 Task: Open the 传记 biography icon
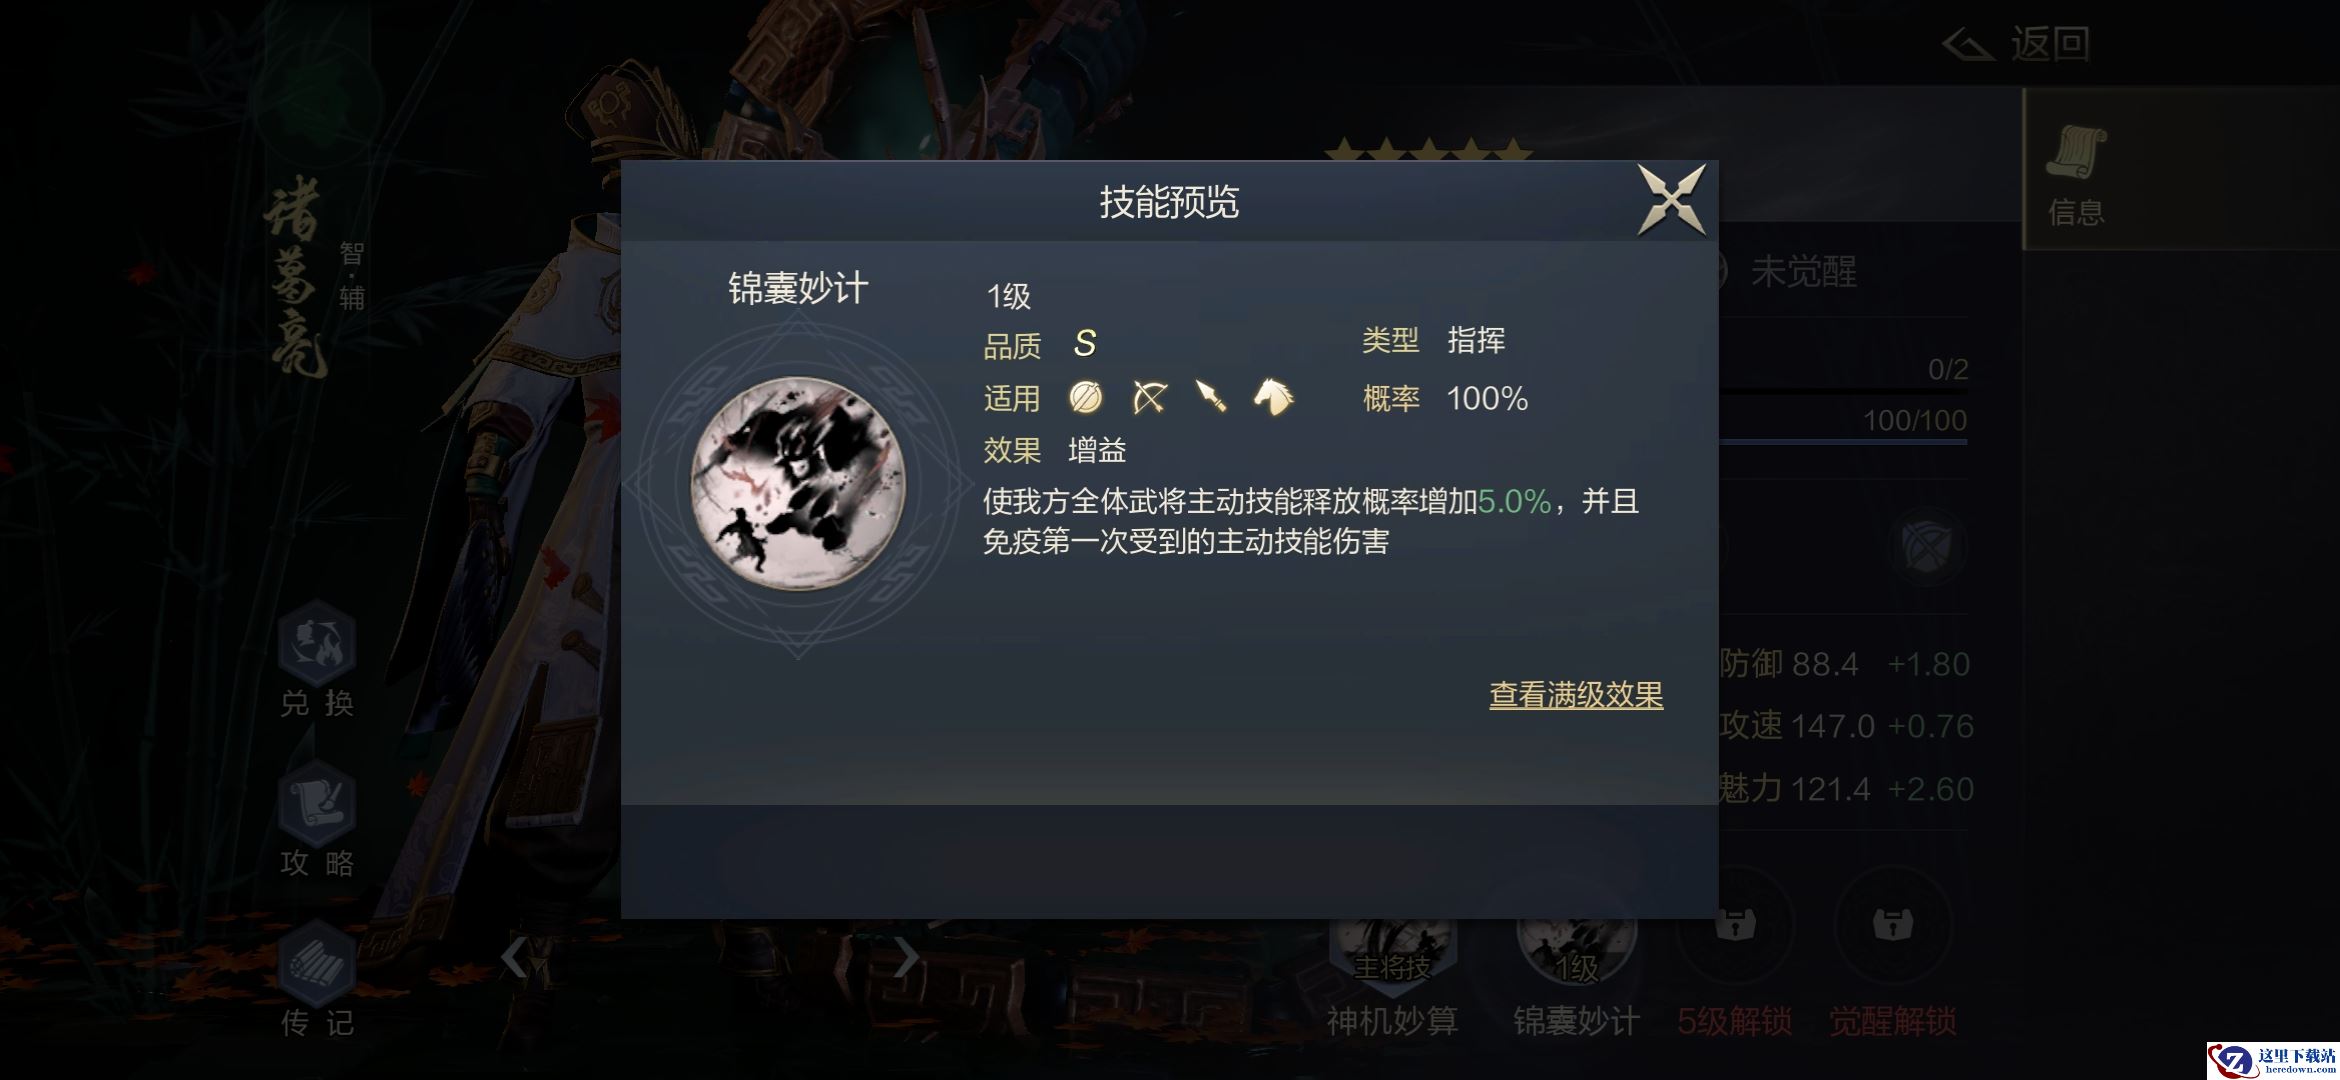click(317, 979)
